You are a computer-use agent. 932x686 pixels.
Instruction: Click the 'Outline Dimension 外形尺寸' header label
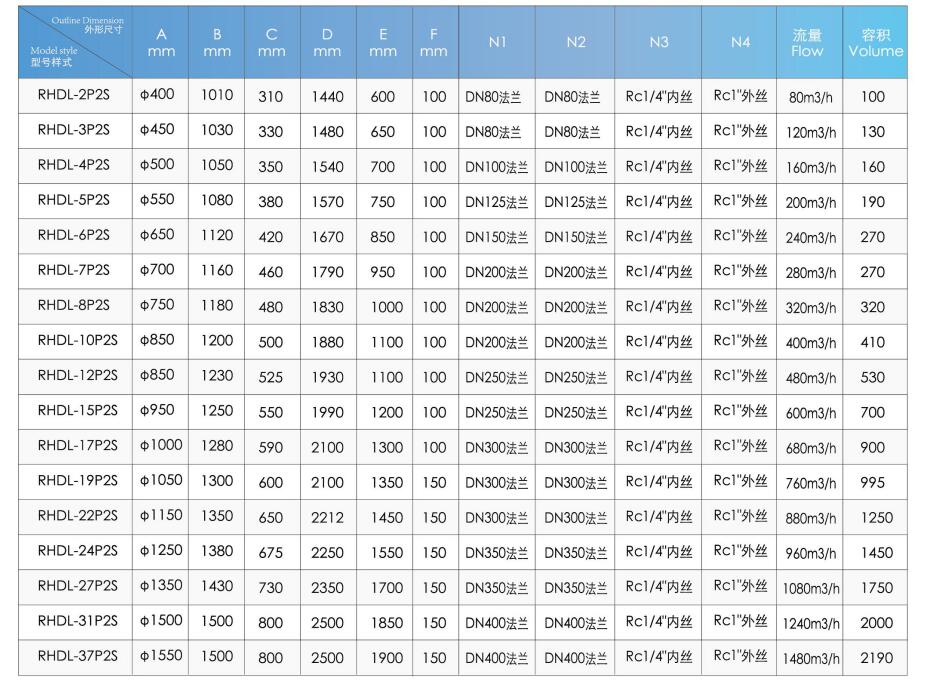(88, 24)
